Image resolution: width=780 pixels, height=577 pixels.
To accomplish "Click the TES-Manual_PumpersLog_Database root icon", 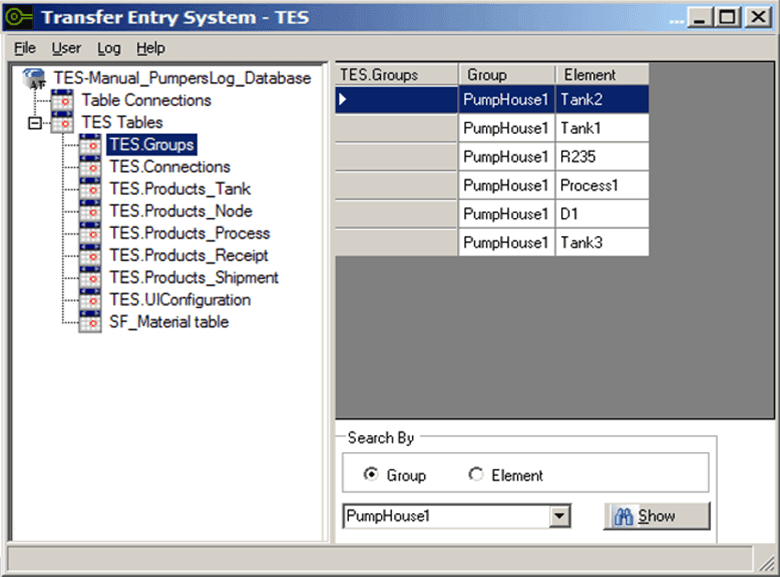I will tap(35, 79).
